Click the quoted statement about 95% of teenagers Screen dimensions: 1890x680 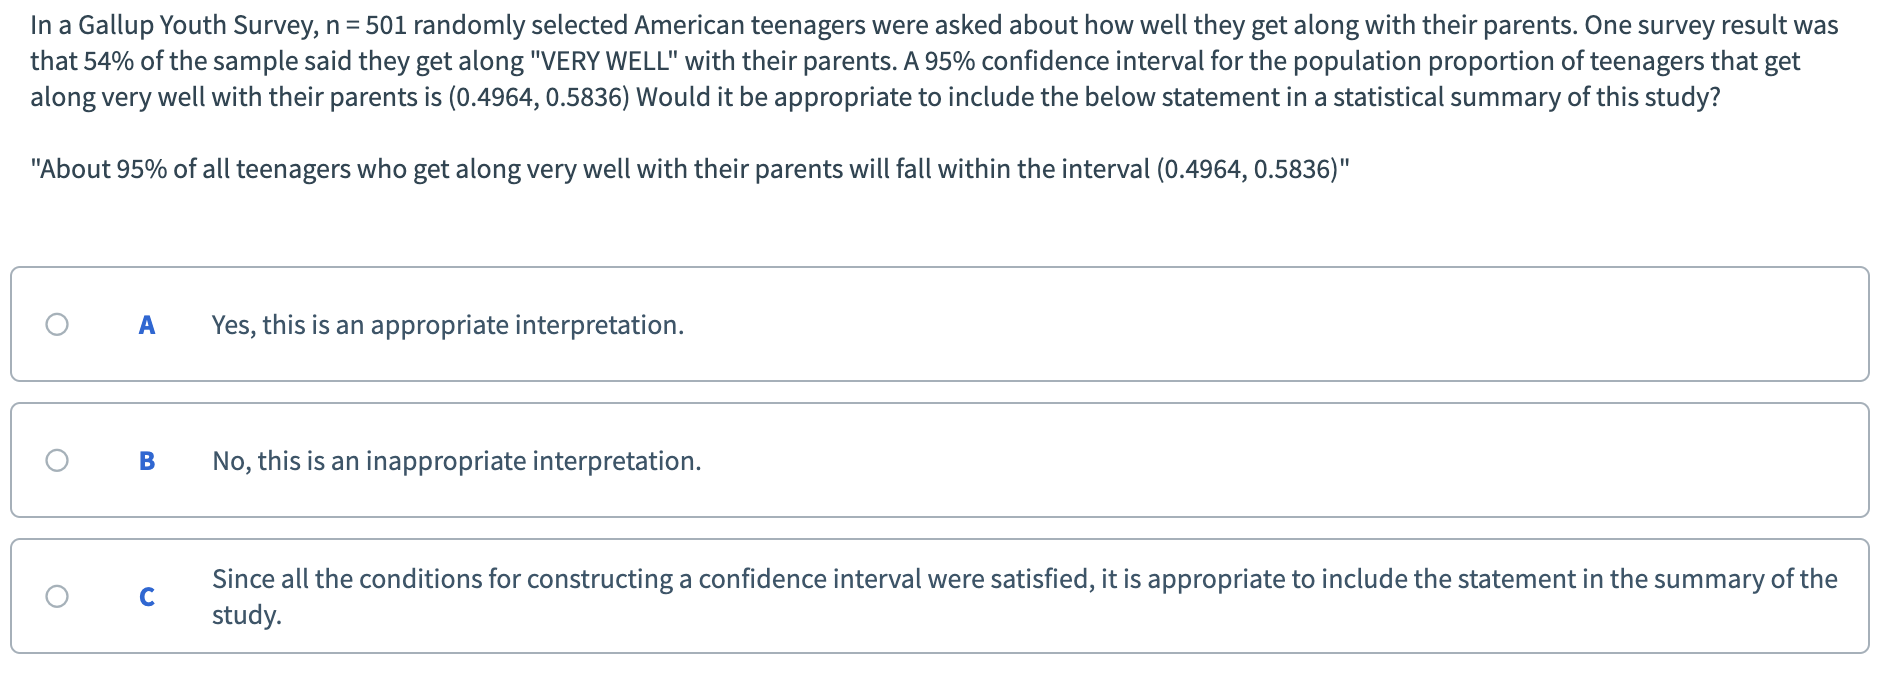(690, 168)
